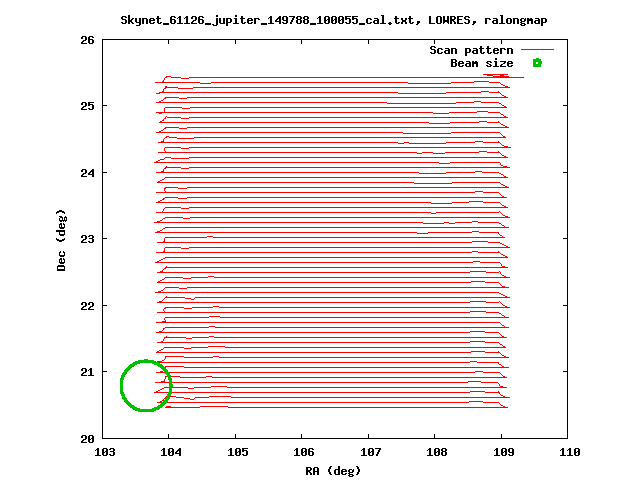Click the 108 tick label on RA axis
Image resolution: width=640 pixels, height=480 pixels.
pos(437,453)
